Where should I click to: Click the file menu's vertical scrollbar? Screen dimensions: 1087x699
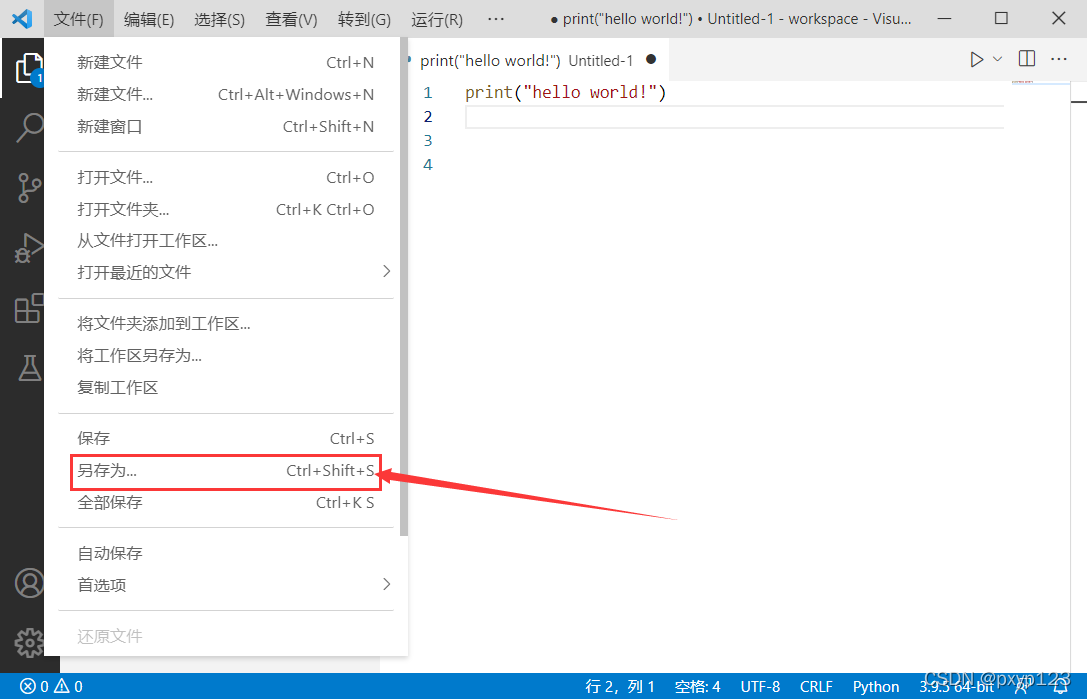[x=403, y=286]
